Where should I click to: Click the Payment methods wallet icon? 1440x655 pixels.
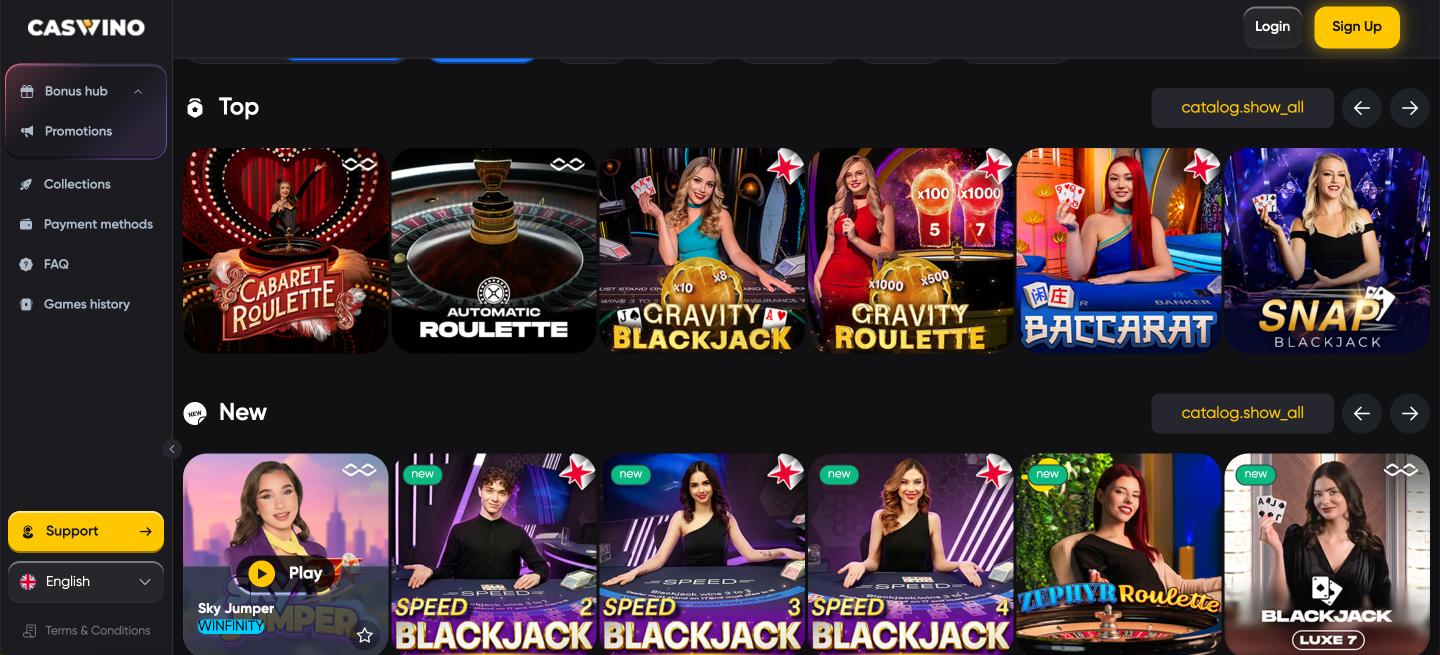click(26, 224)
